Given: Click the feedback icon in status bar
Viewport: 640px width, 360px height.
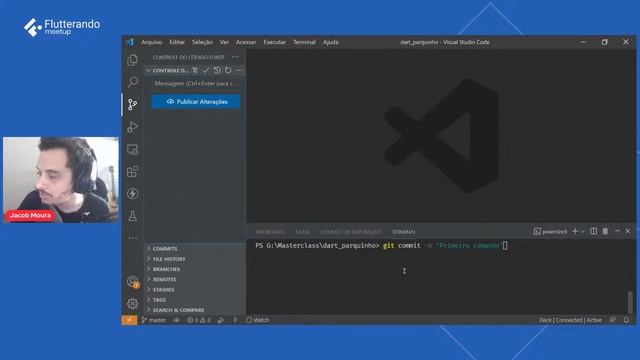Looking at the screenshot, I should (x=613, y=320).
